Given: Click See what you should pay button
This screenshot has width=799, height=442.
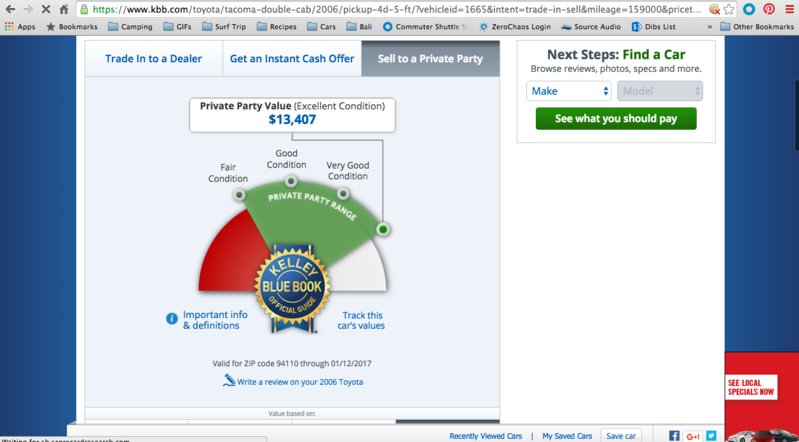Looking at the screenshot, I should click(x=616, y=119).
